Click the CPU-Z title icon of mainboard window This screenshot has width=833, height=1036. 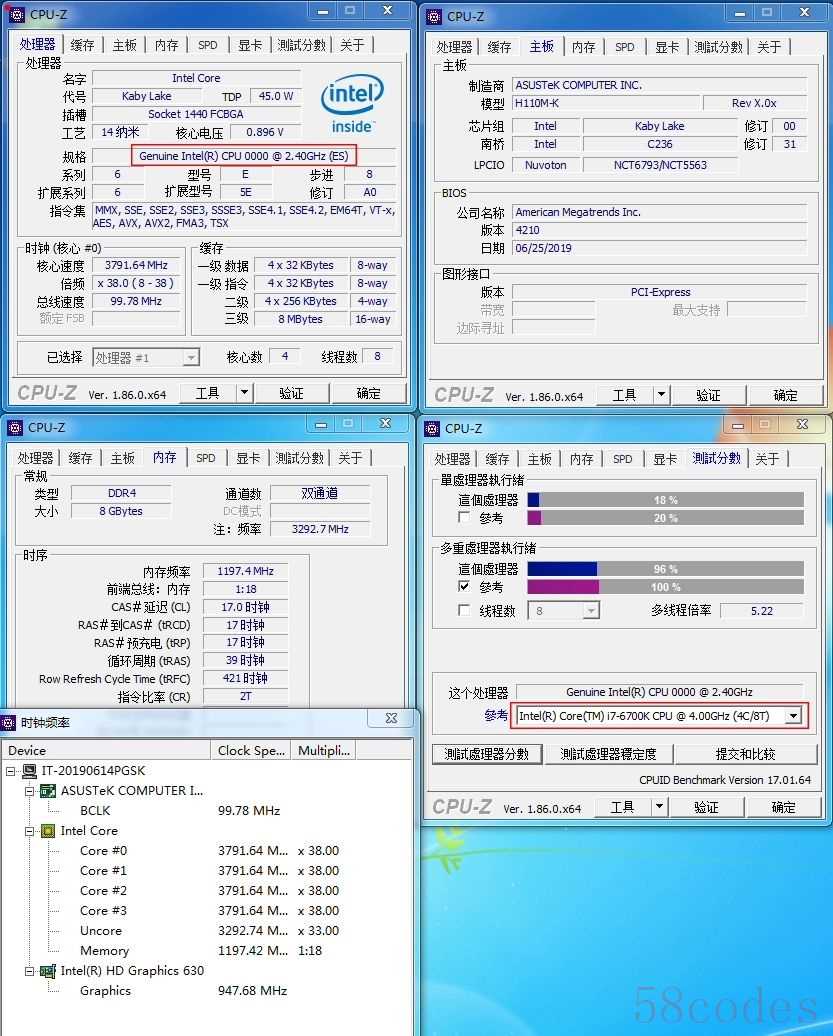tap(433, 17)
